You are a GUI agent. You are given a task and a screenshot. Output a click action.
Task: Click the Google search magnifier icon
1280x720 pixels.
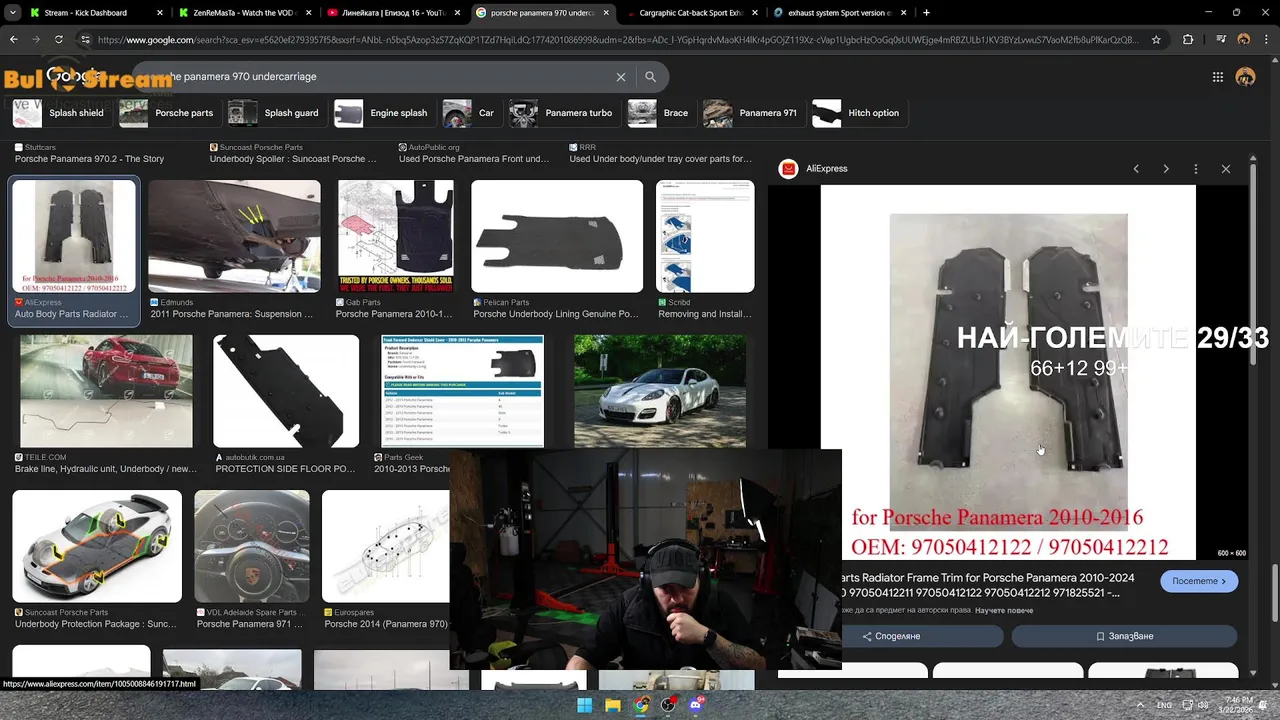[x=650, y=77]
